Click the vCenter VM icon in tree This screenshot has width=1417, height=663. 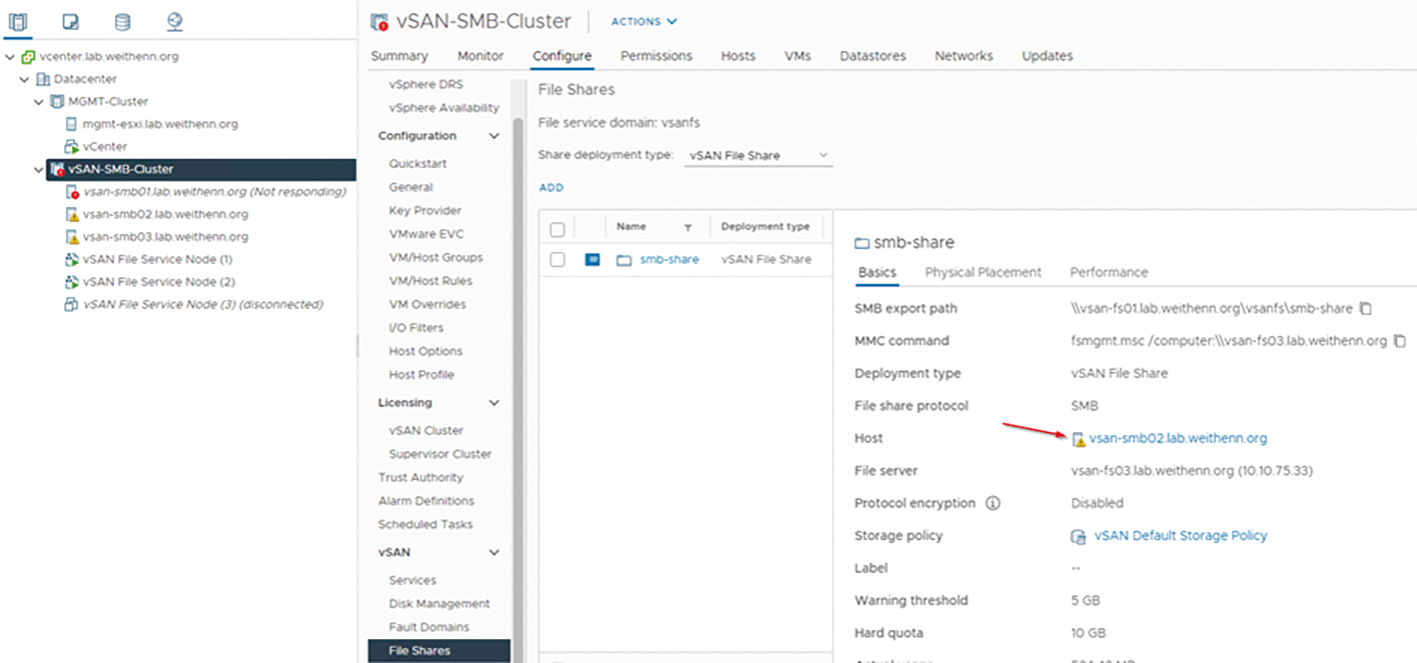pyautogui.click(x=71, y=147)
